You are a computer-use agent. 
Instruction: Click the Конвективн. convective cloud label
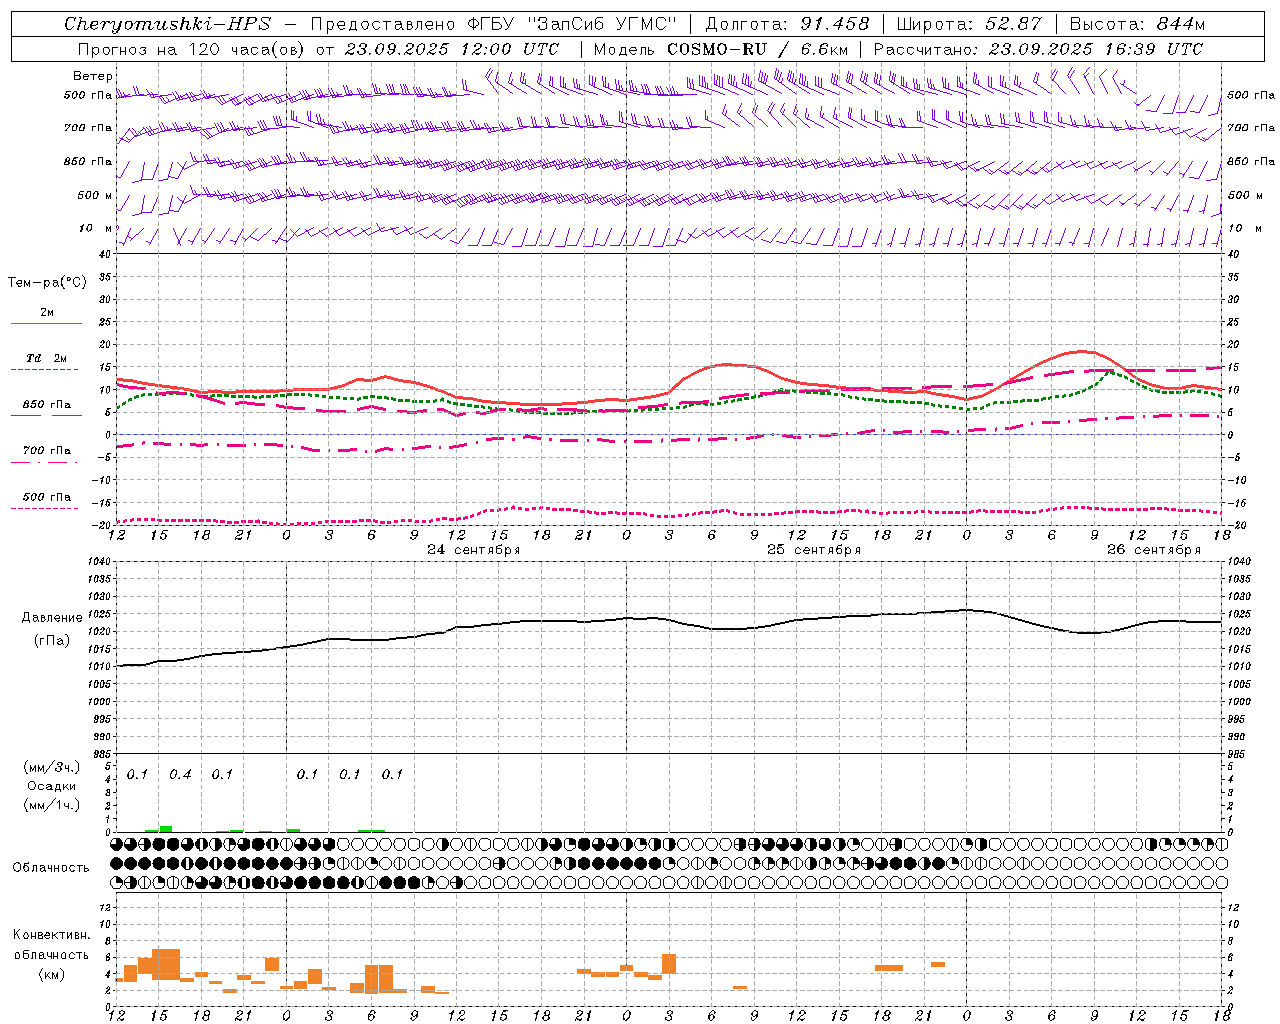(52, 935)
